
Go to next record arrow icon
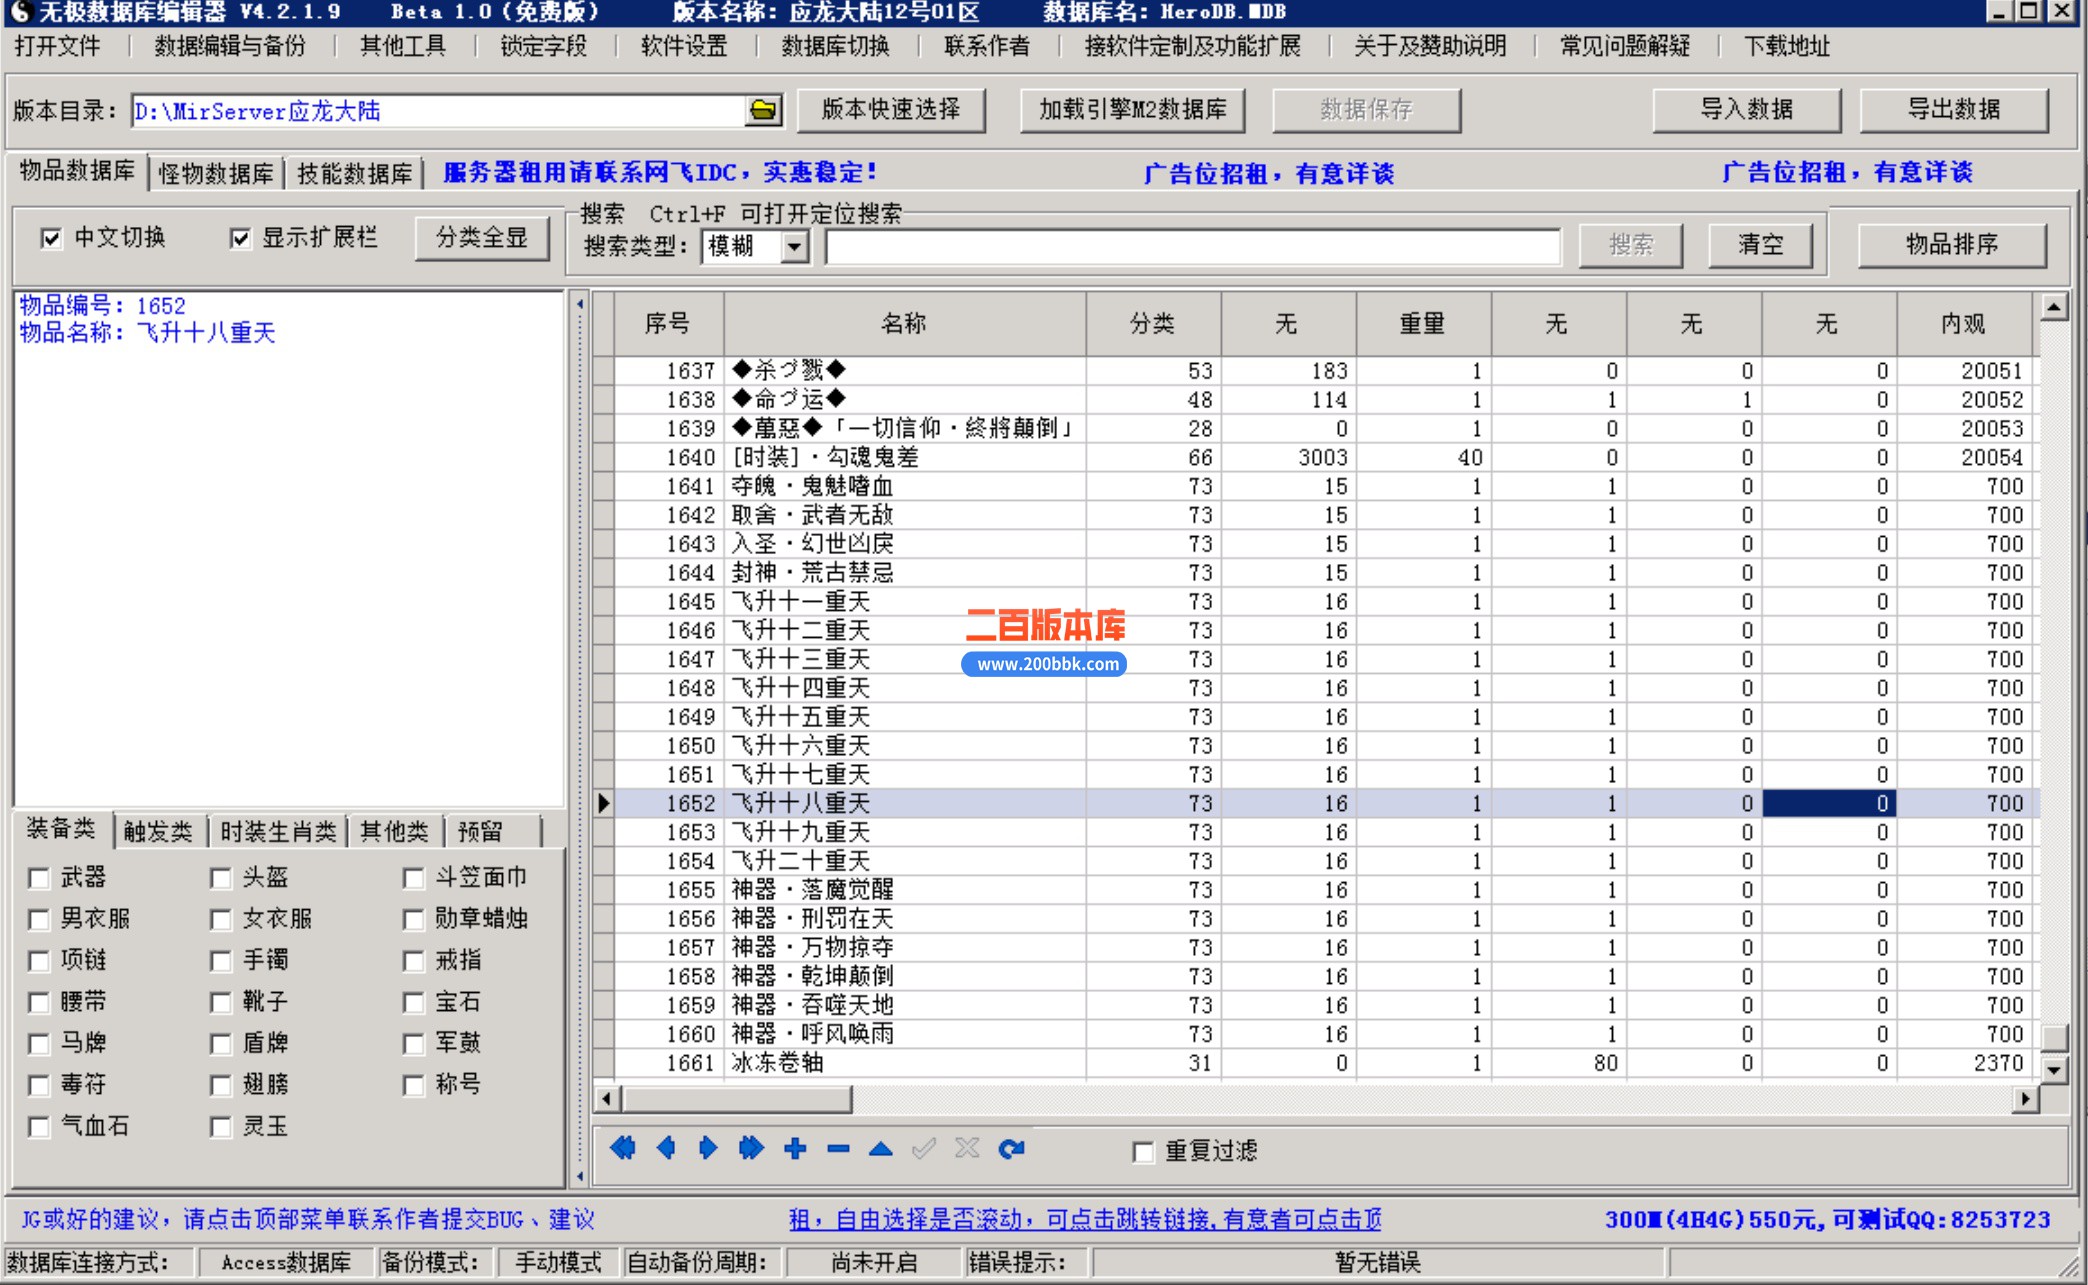point(708,1148)
